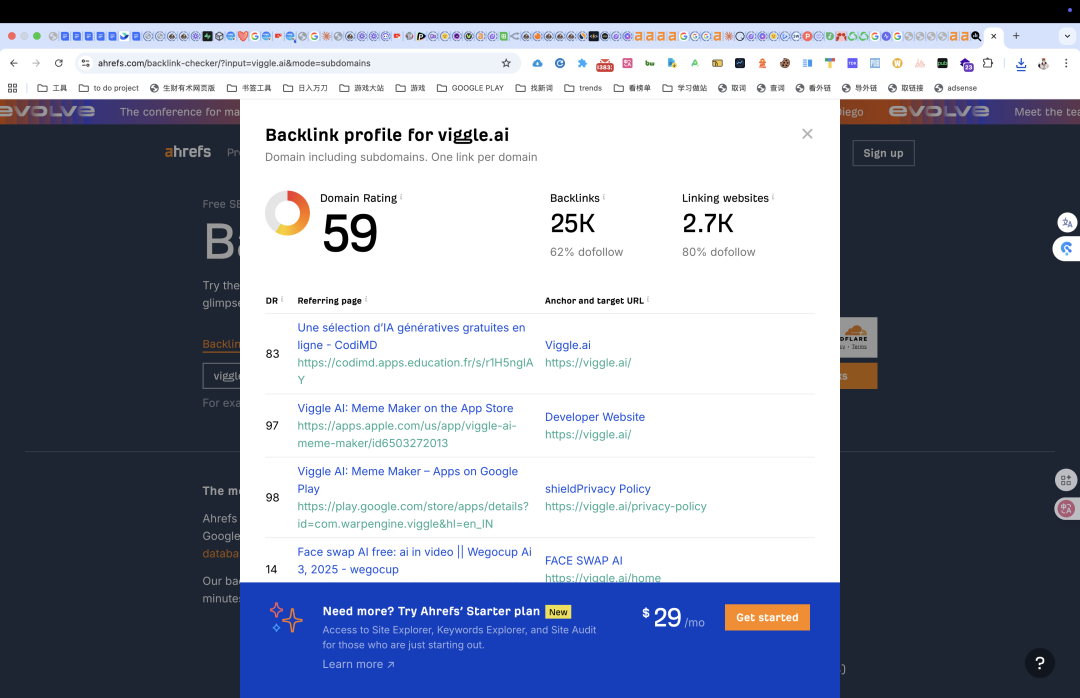Open the CodiMD referring page link

411,336
